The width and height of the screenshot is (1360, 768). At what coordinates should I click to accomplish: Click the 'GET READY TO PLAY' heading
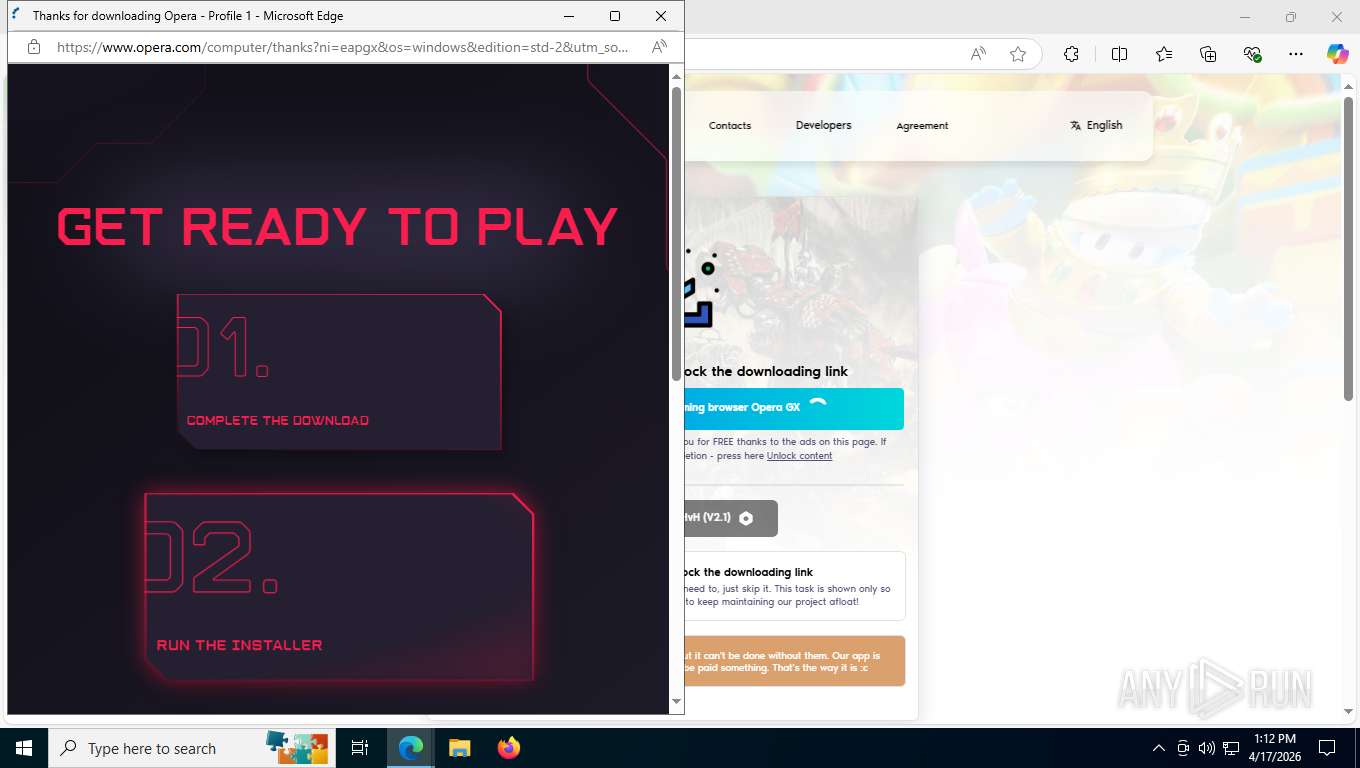[x=338, y=226]
